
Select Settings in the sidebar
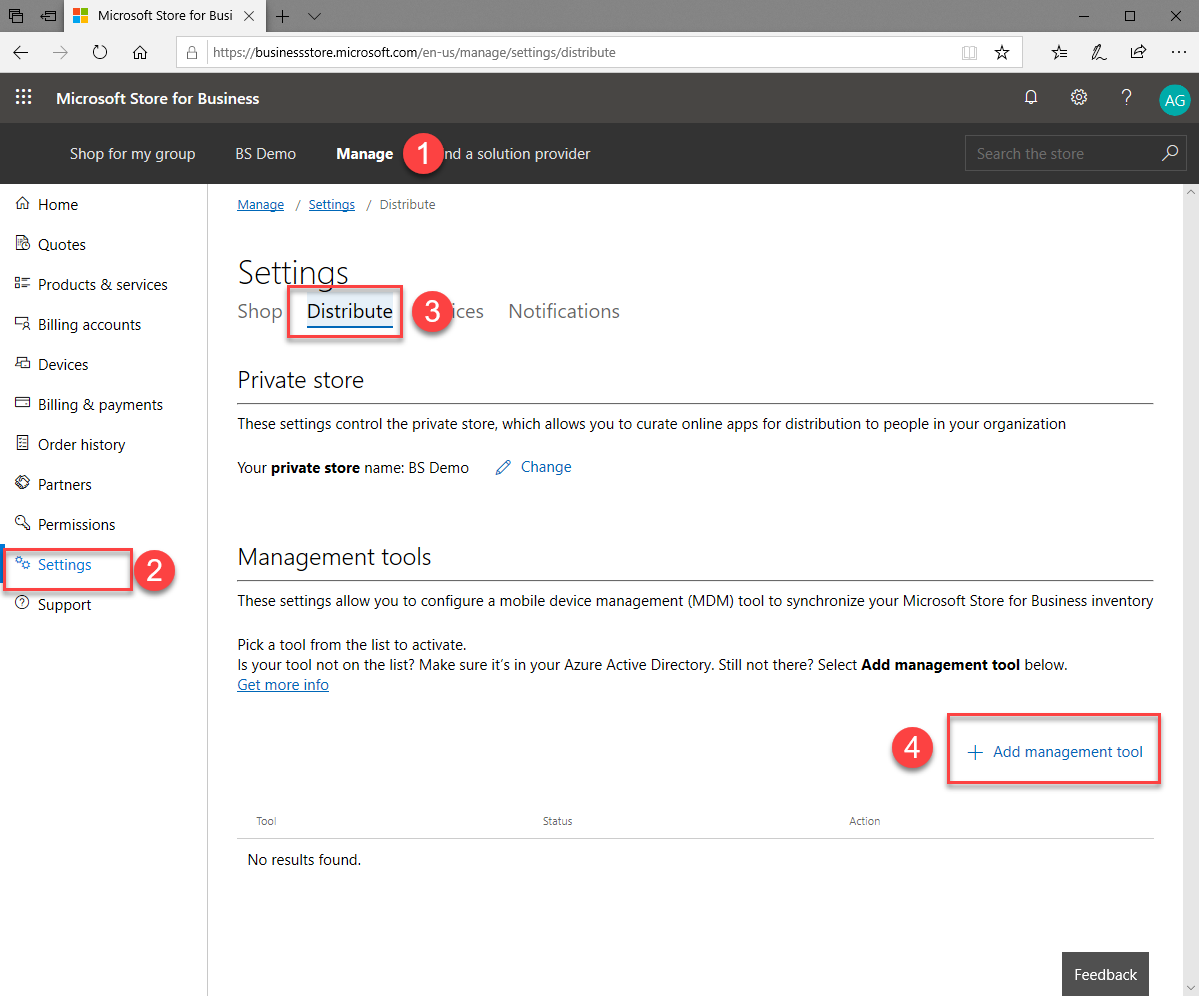pyautogui.click(x=53, y=565)
